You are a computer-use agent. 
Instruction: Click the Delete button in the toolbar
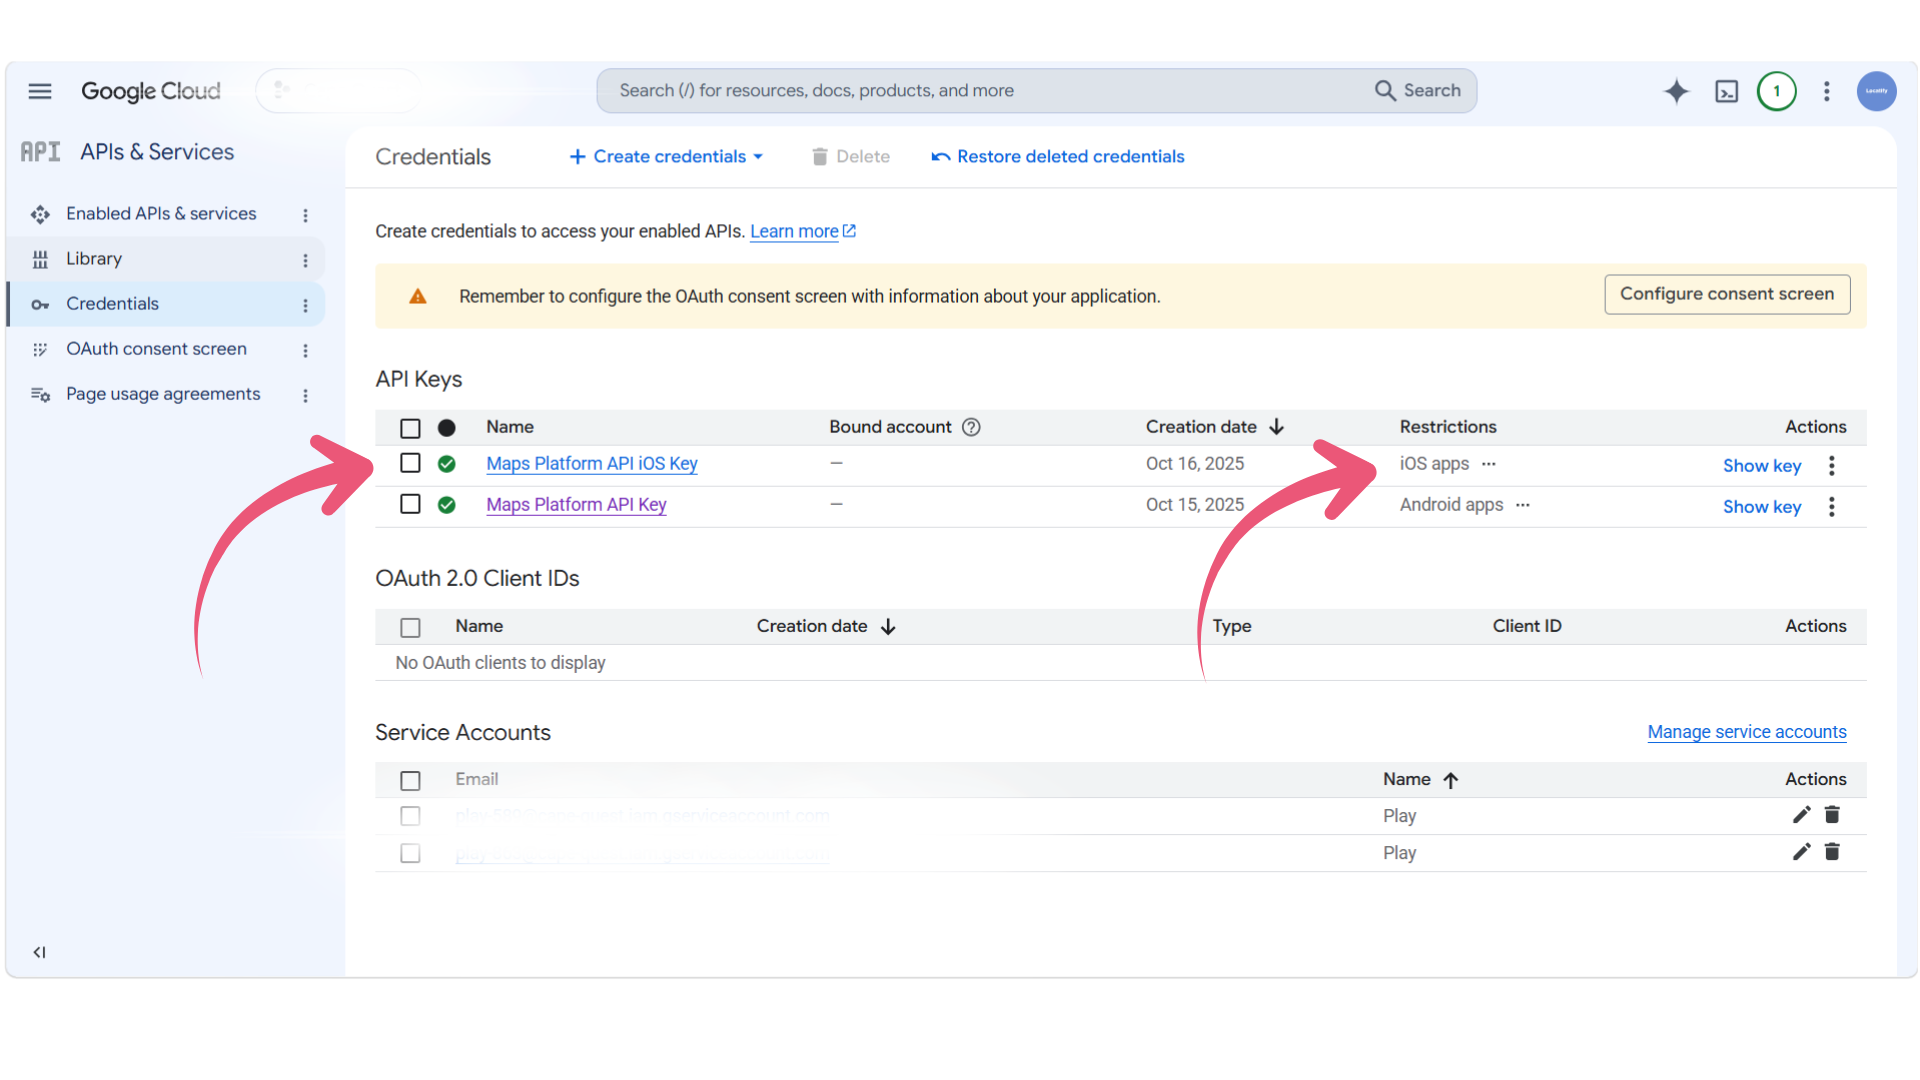point(850,157)
